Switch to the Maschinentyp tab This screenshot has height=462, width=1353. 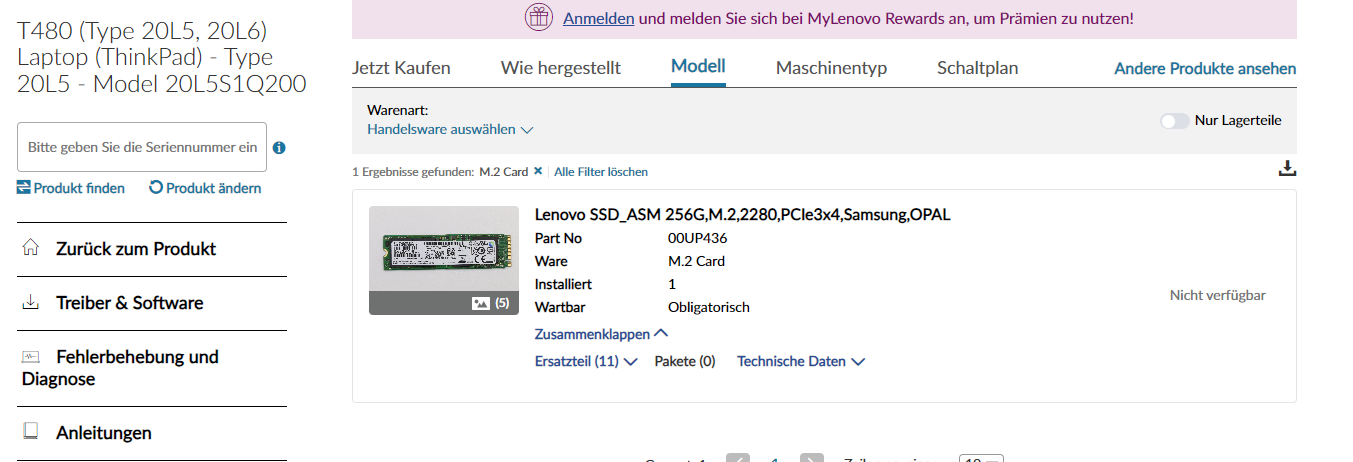(831, 68)
